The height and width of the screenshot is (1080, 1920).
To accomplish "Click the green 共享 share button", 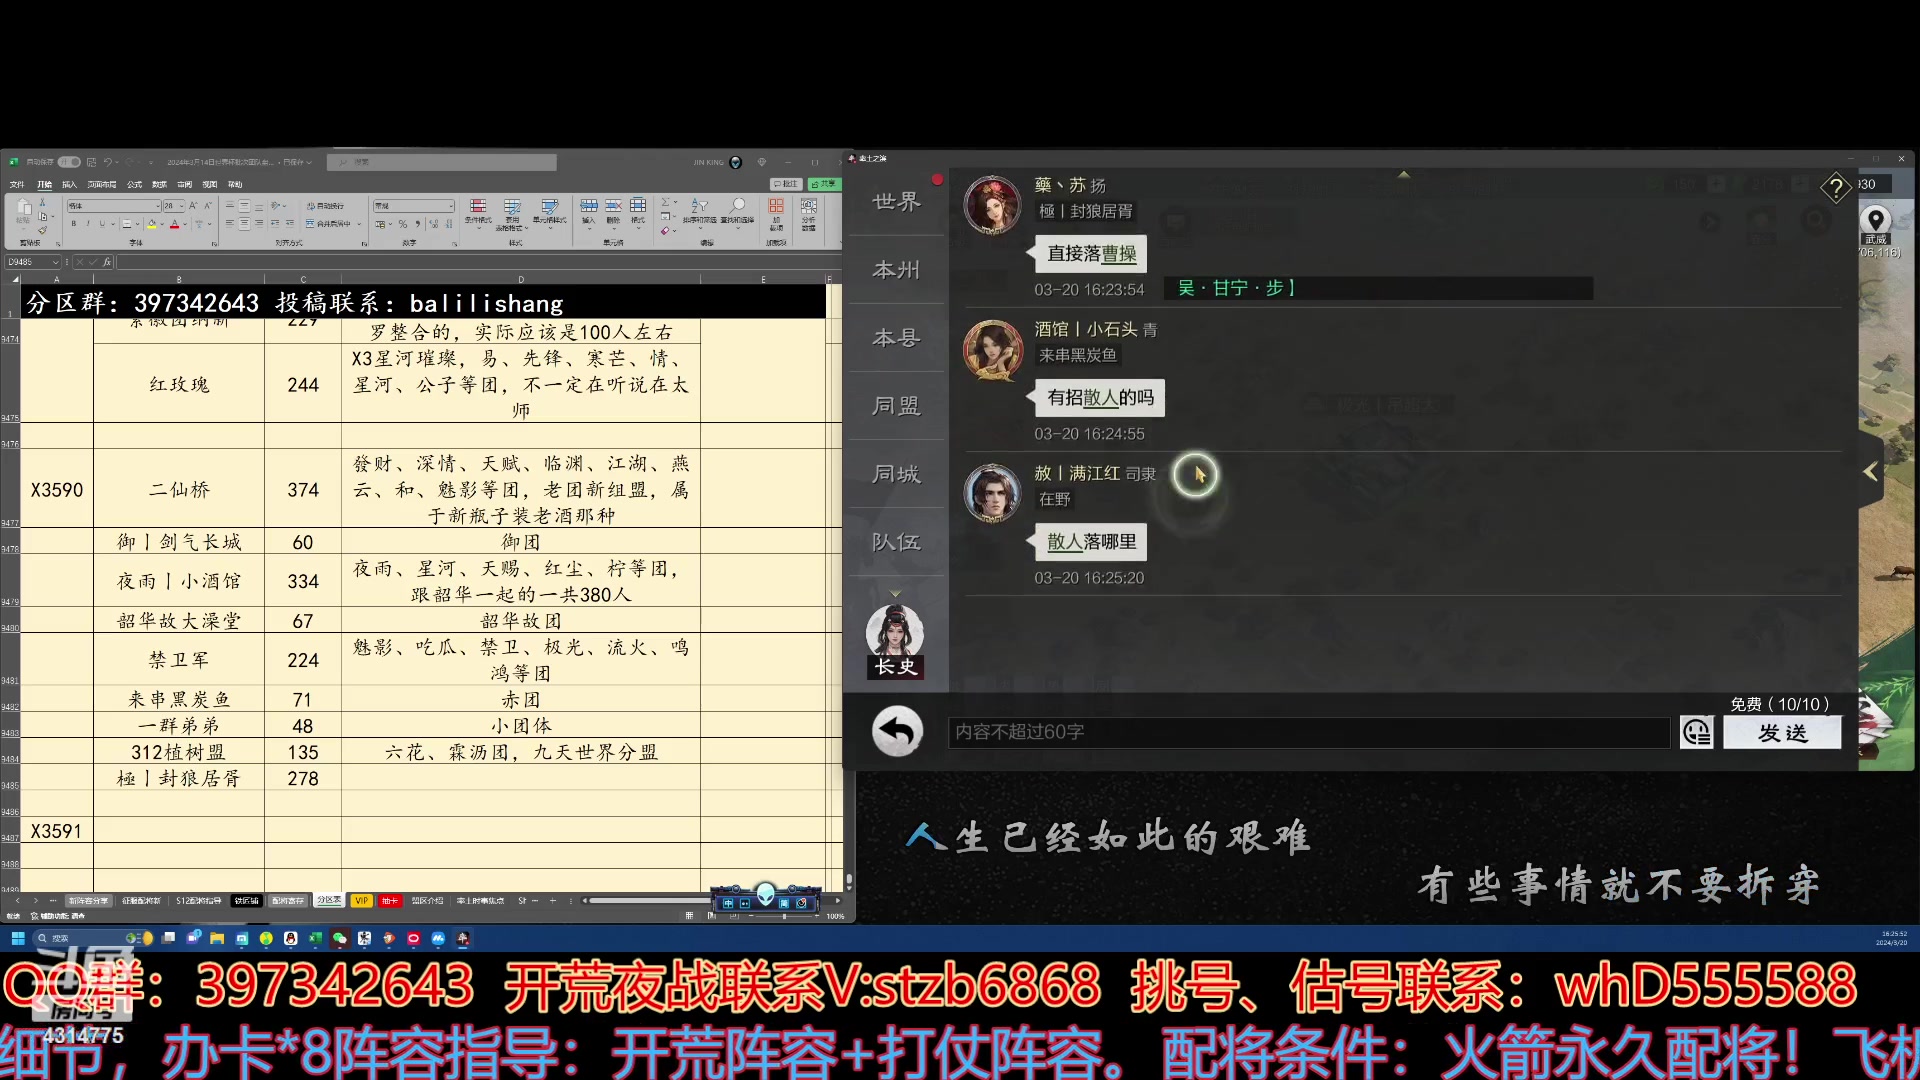I will pos(824,184).
